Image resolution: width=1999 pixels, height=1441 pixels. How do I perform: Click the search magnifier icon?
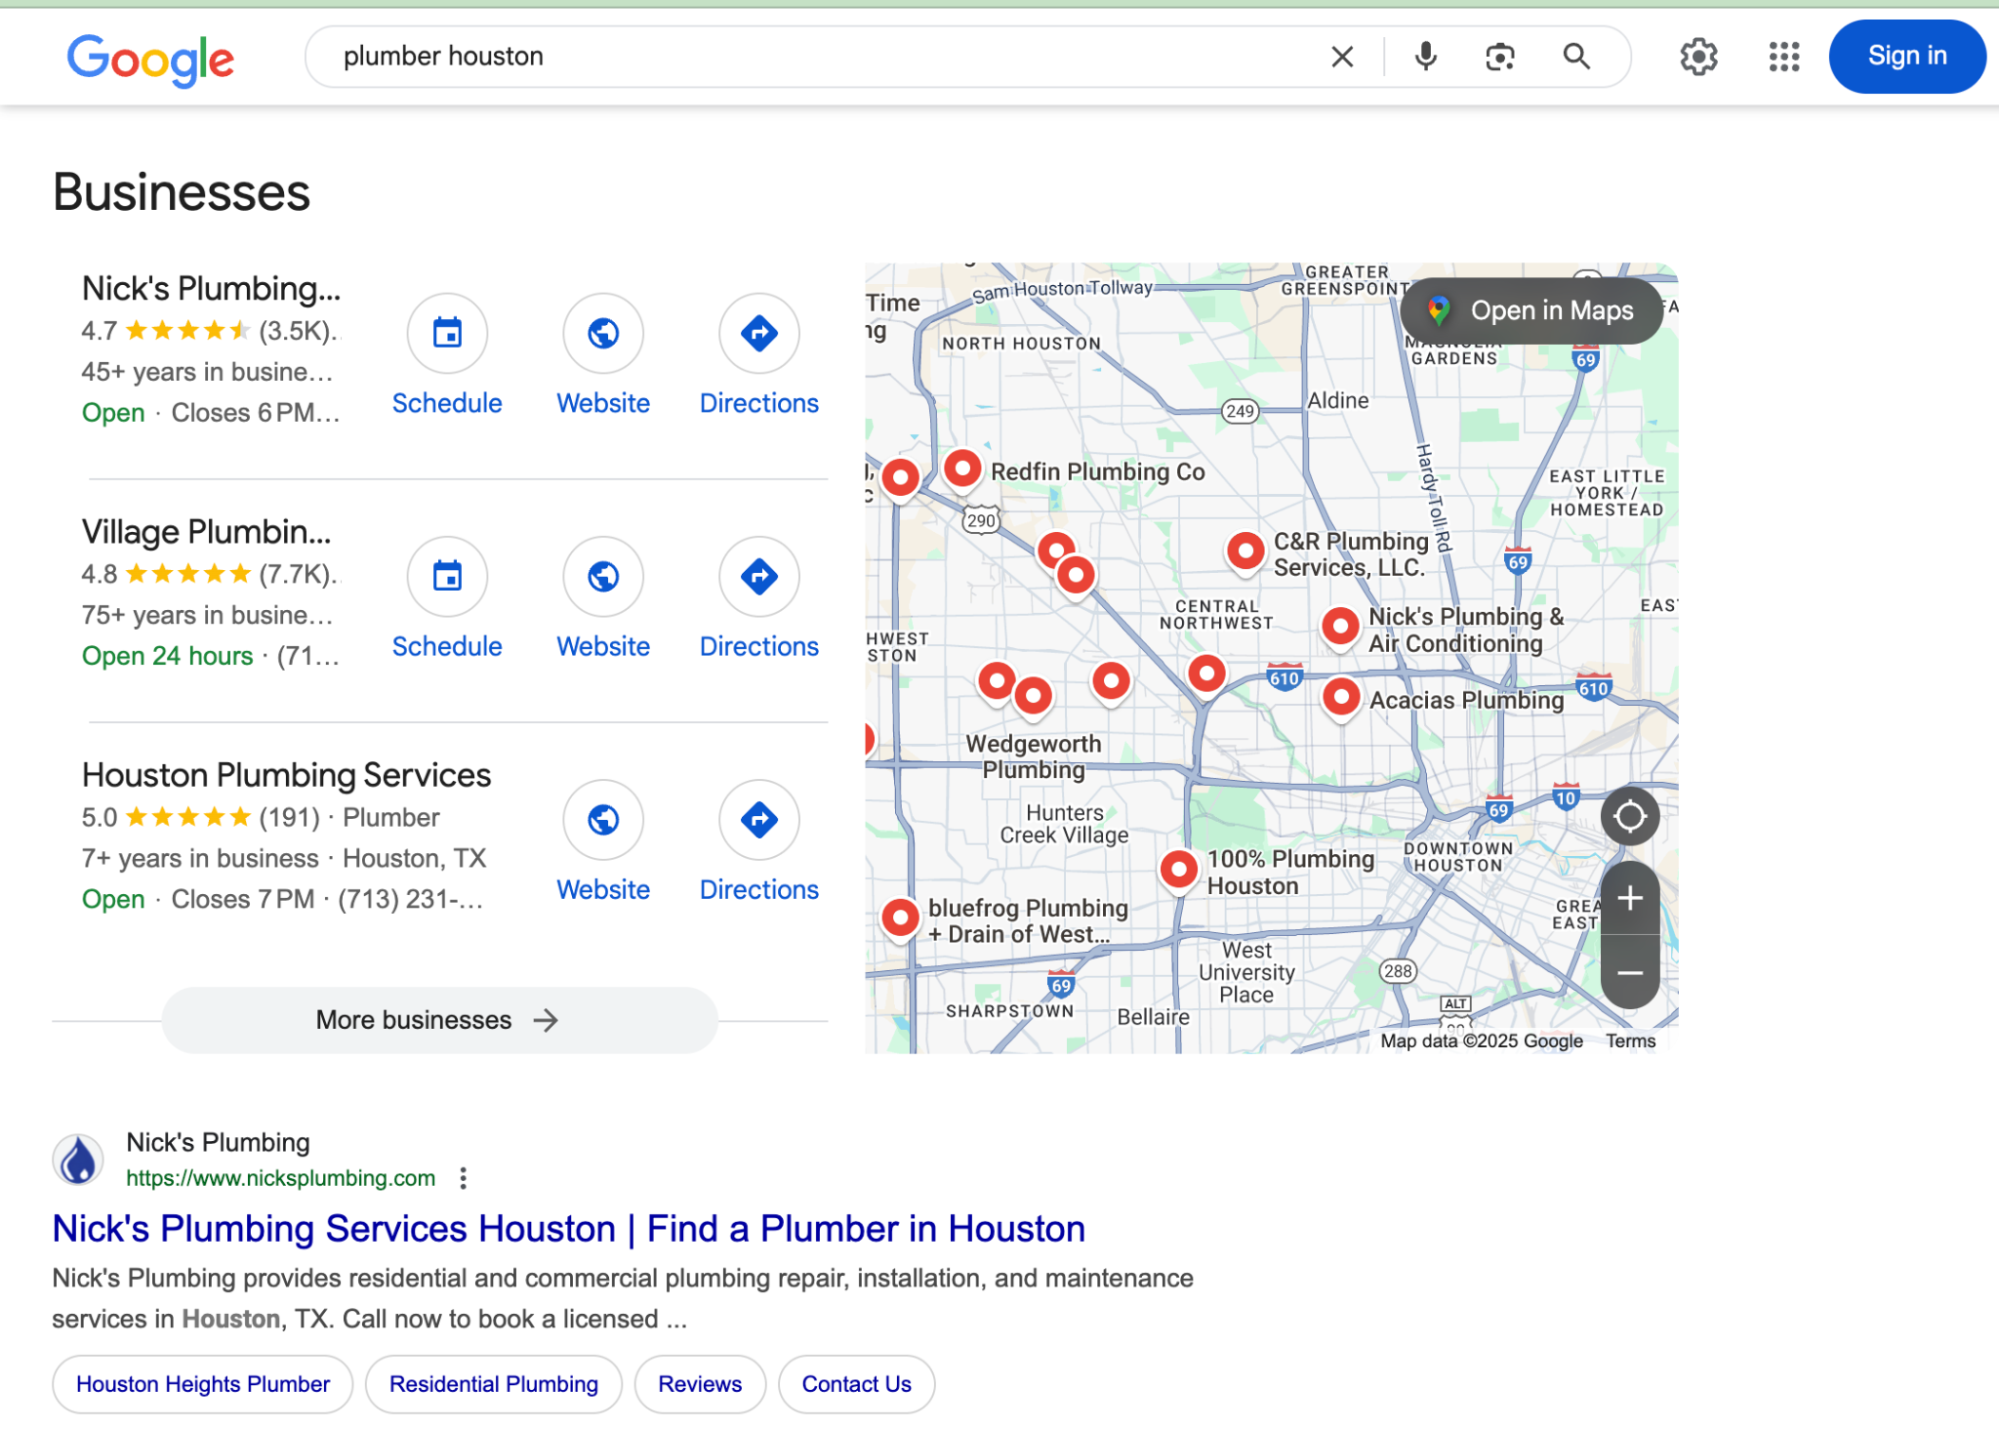pos(1576,57)
